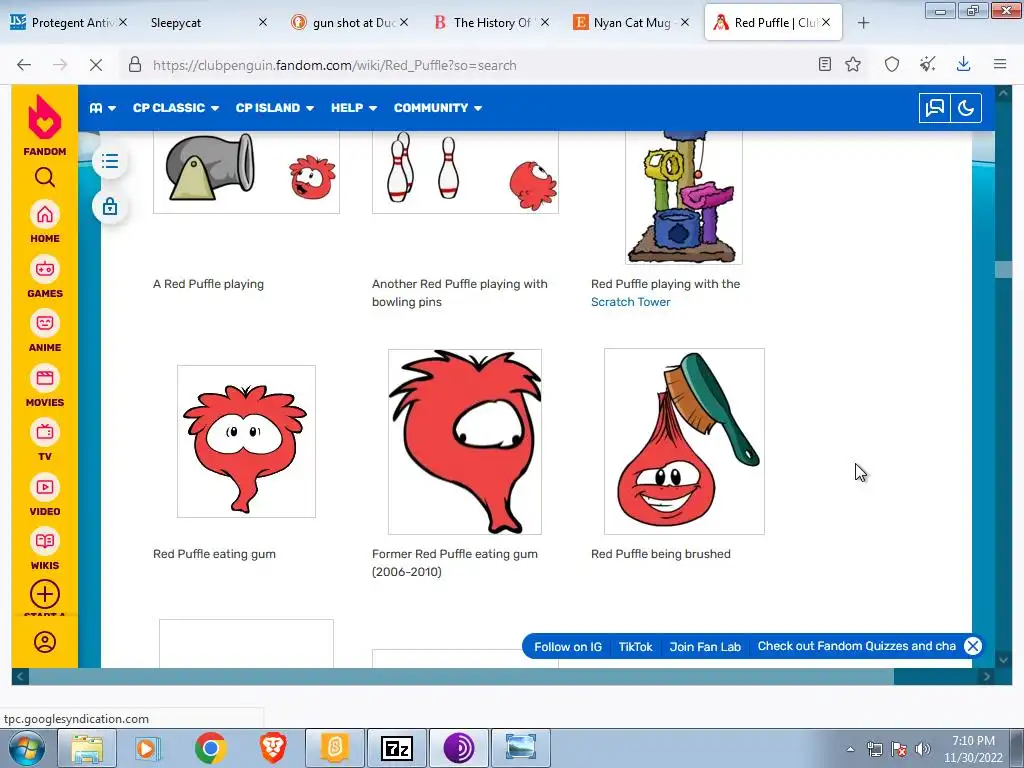This screenshot has height=768, width=1024.
Task: Expand the HELP menu
Action: [x=354, y=108]
